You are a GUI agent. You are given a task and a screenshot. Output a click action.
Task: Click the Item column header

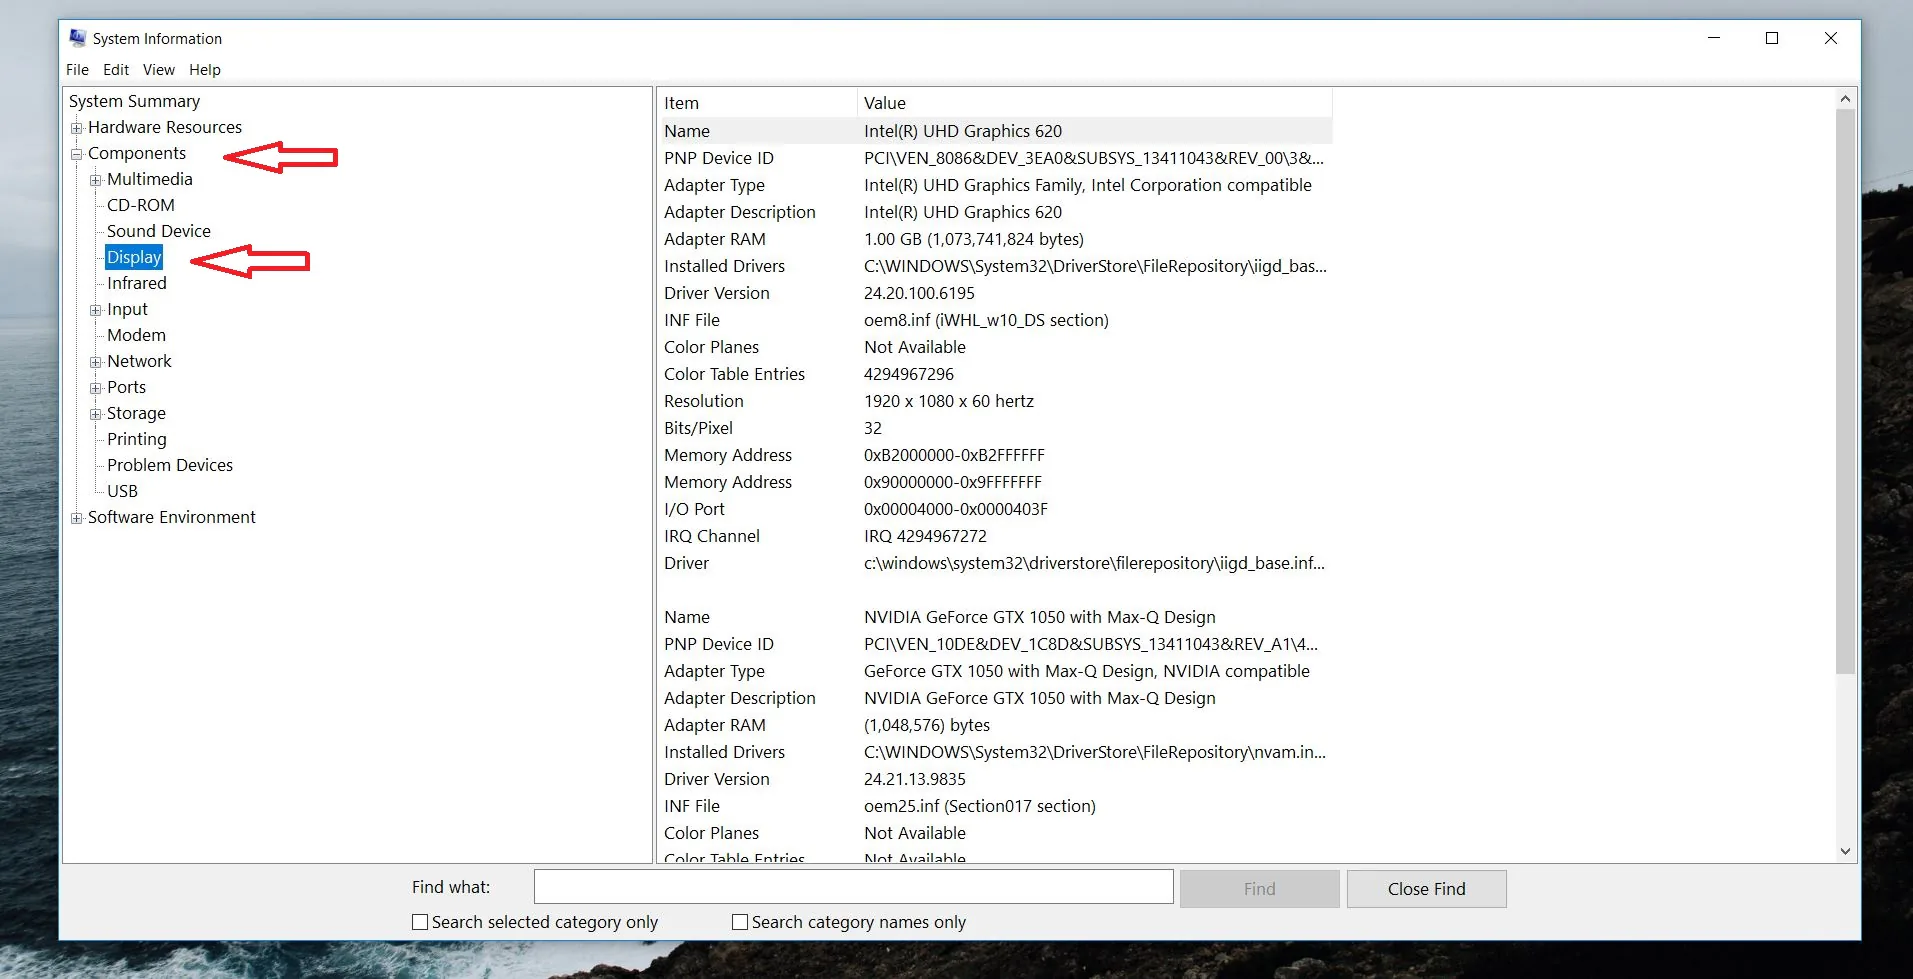[758, 103]
